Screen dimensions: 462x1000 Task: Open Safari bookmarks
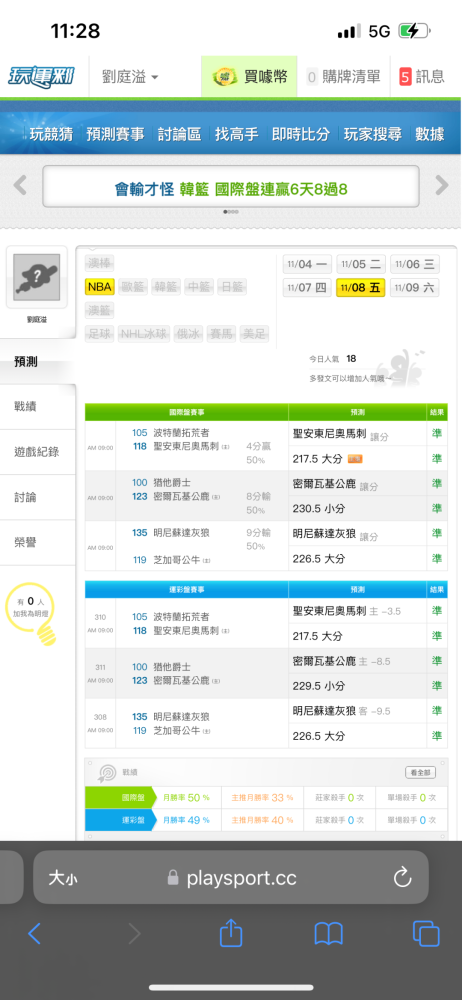(x=329, y=934)
